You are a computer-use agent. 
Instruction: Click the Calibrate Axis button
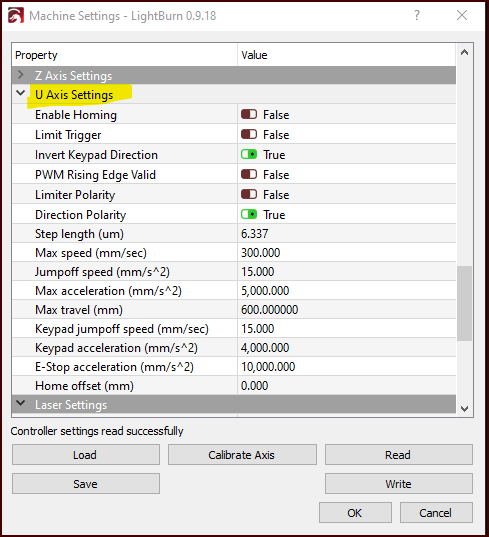pyautogui.click(x=242, y=455)
